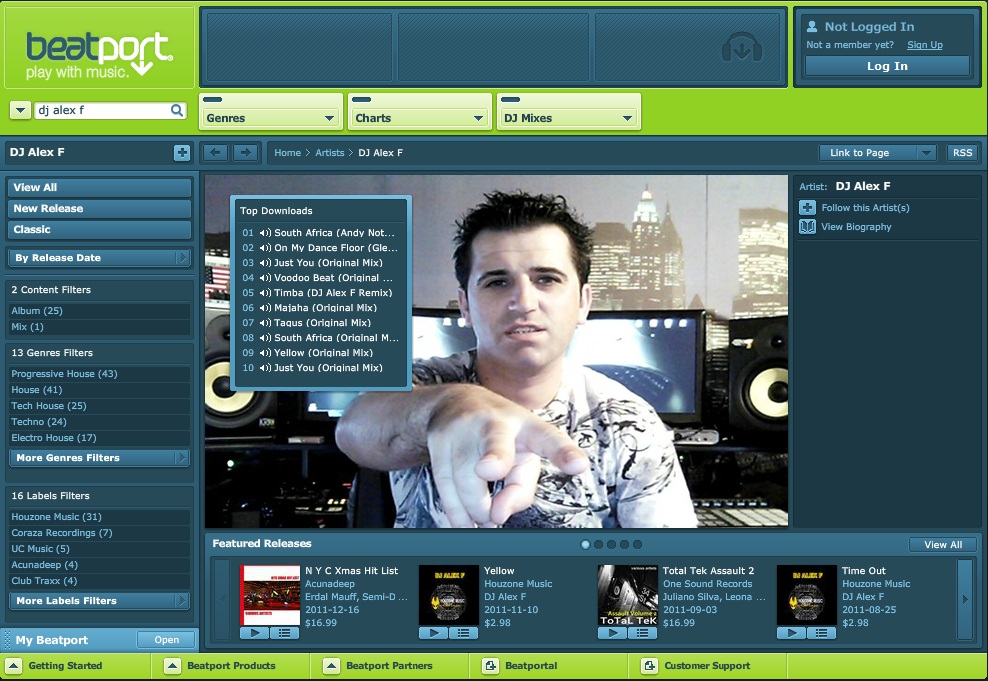The width and height of the screenshot is (988, 681).
Task: Select the New Release filter tab
Action: (x=99, y=209)
